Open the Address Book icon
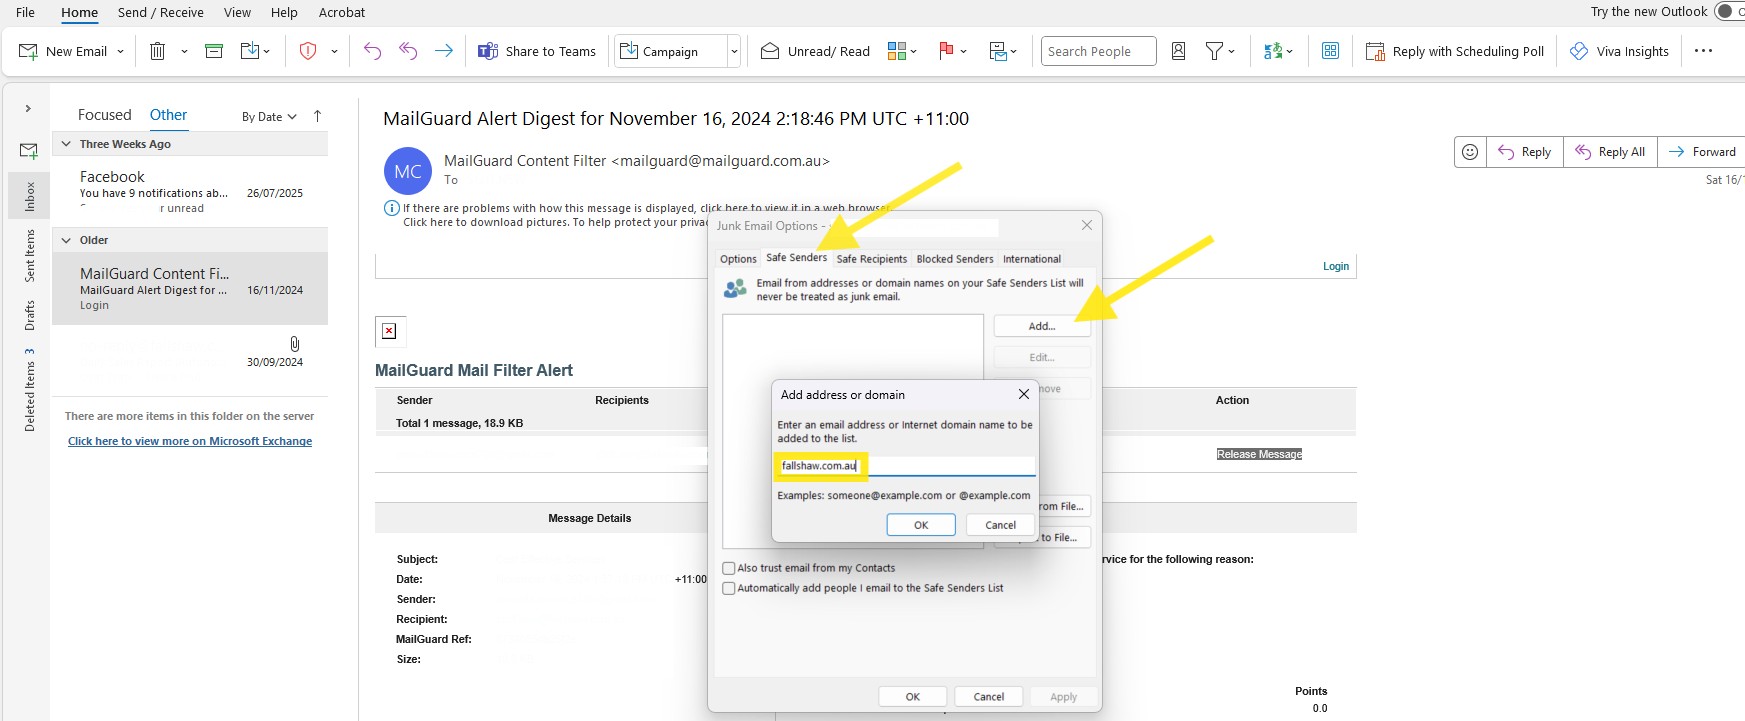The width and height of the screenshot is (1745, 721). pos(1179,51)
